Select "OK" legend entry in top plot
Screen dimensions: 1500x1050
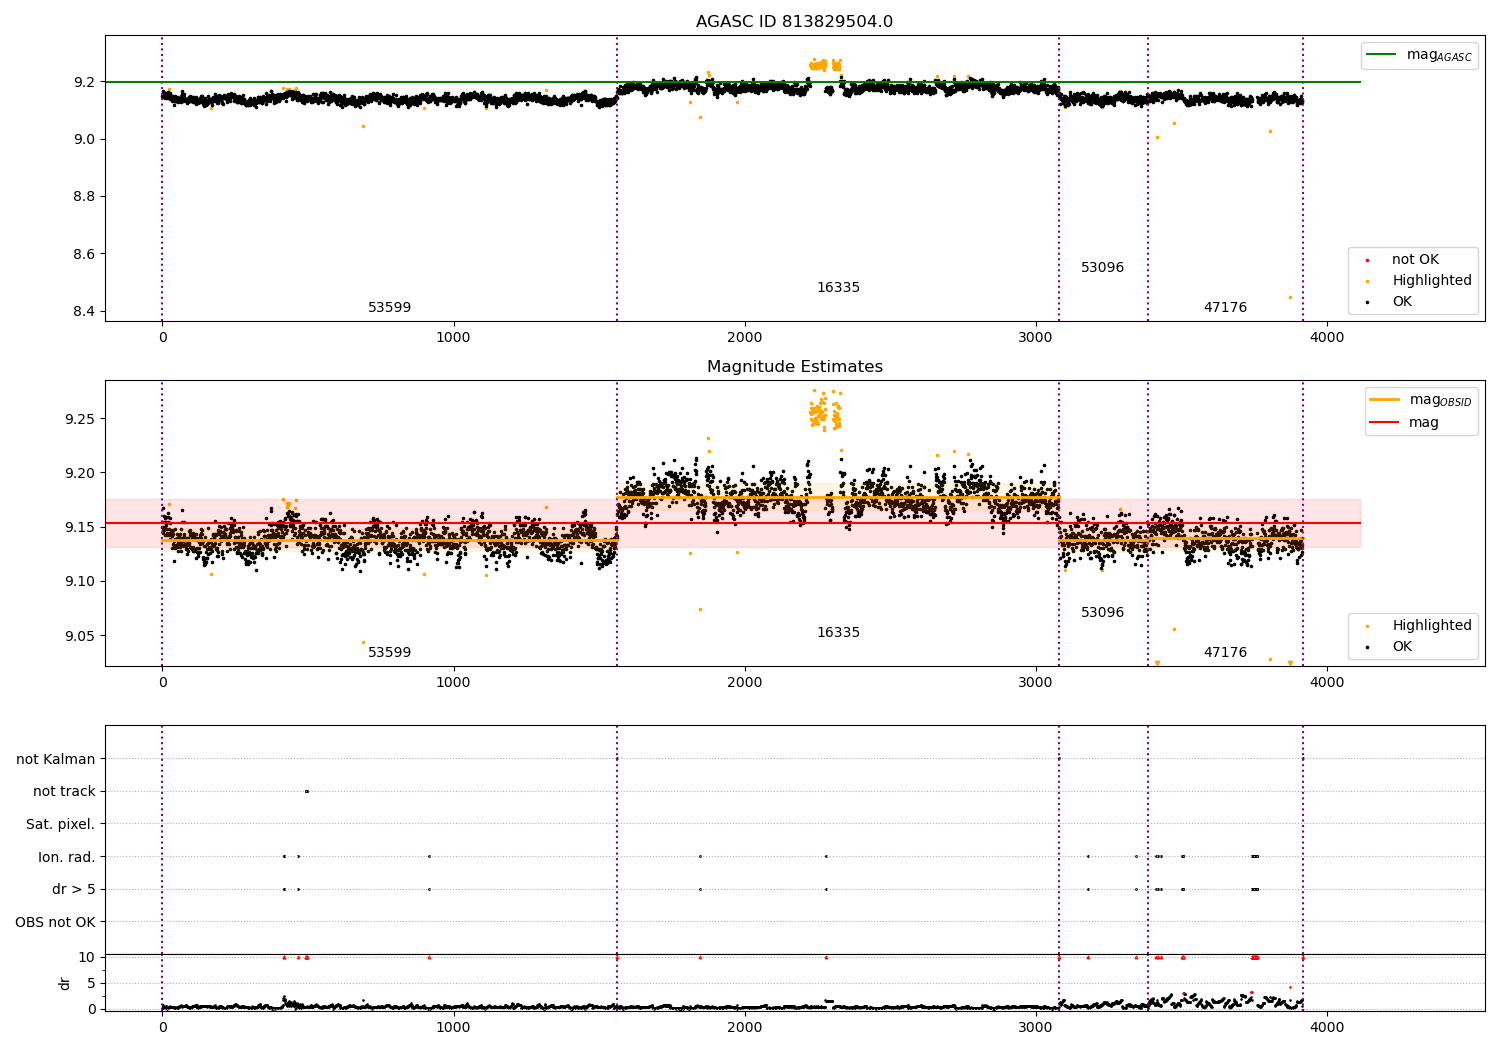tap(1402, 302)
